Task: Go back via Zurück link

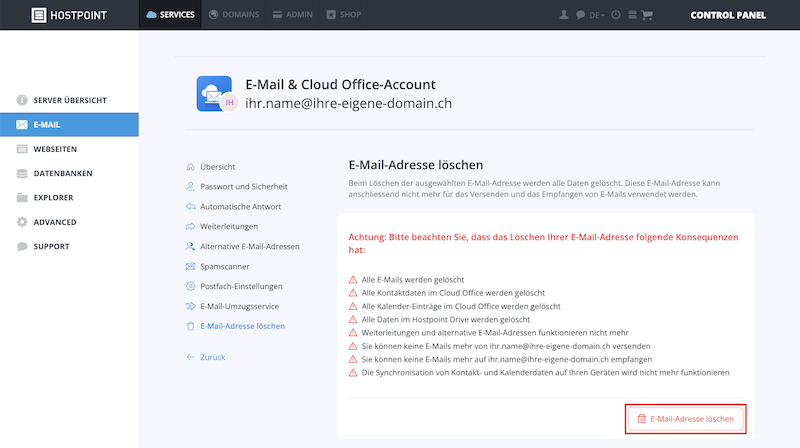Action: coord(212,357)
